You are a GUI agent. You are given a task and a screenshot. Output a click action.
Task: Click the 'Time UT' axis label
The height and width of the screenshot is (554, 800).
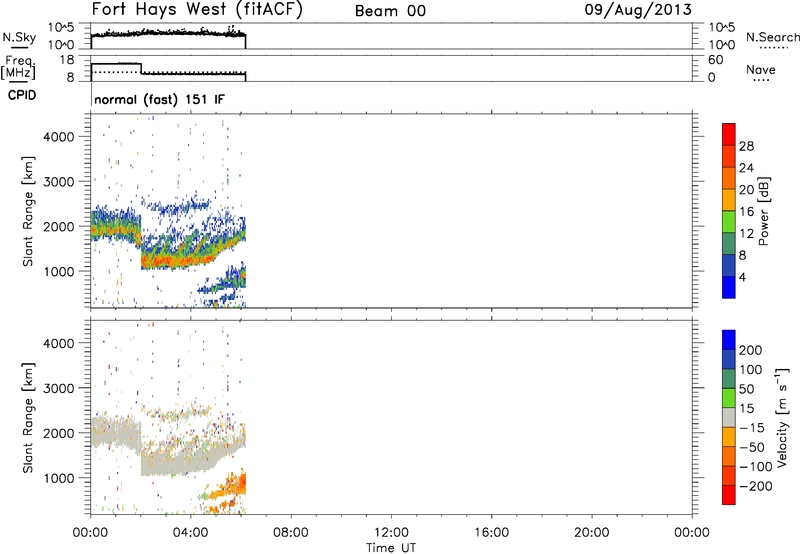click(x=391, y=548)
